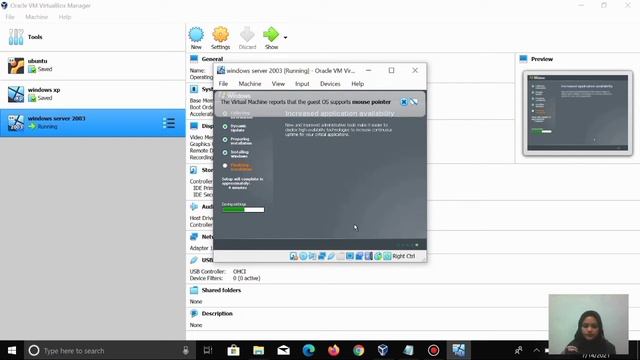
Task: Click the Show toolbar button
Action: pyautogui.click(x=271, y=38)
